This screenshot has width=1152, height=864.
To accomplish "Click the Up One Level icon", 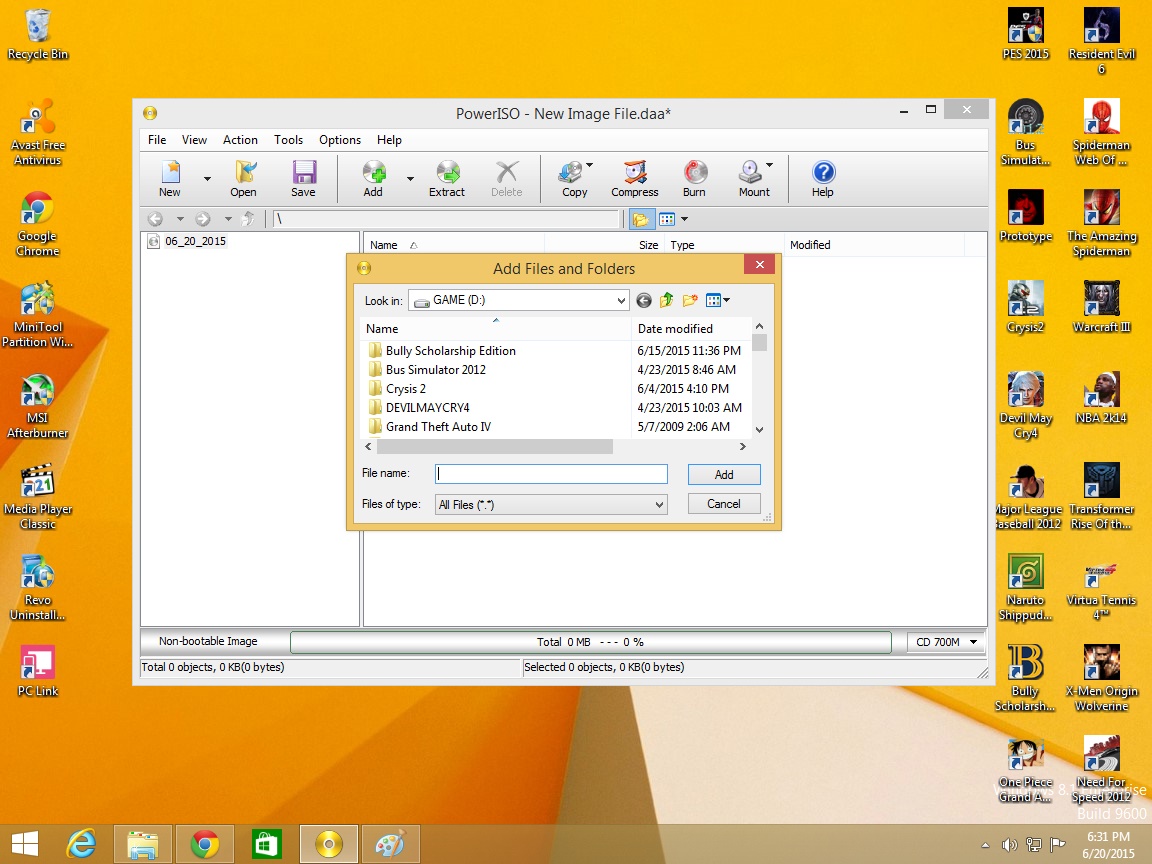I will click(x=666, y=300).
